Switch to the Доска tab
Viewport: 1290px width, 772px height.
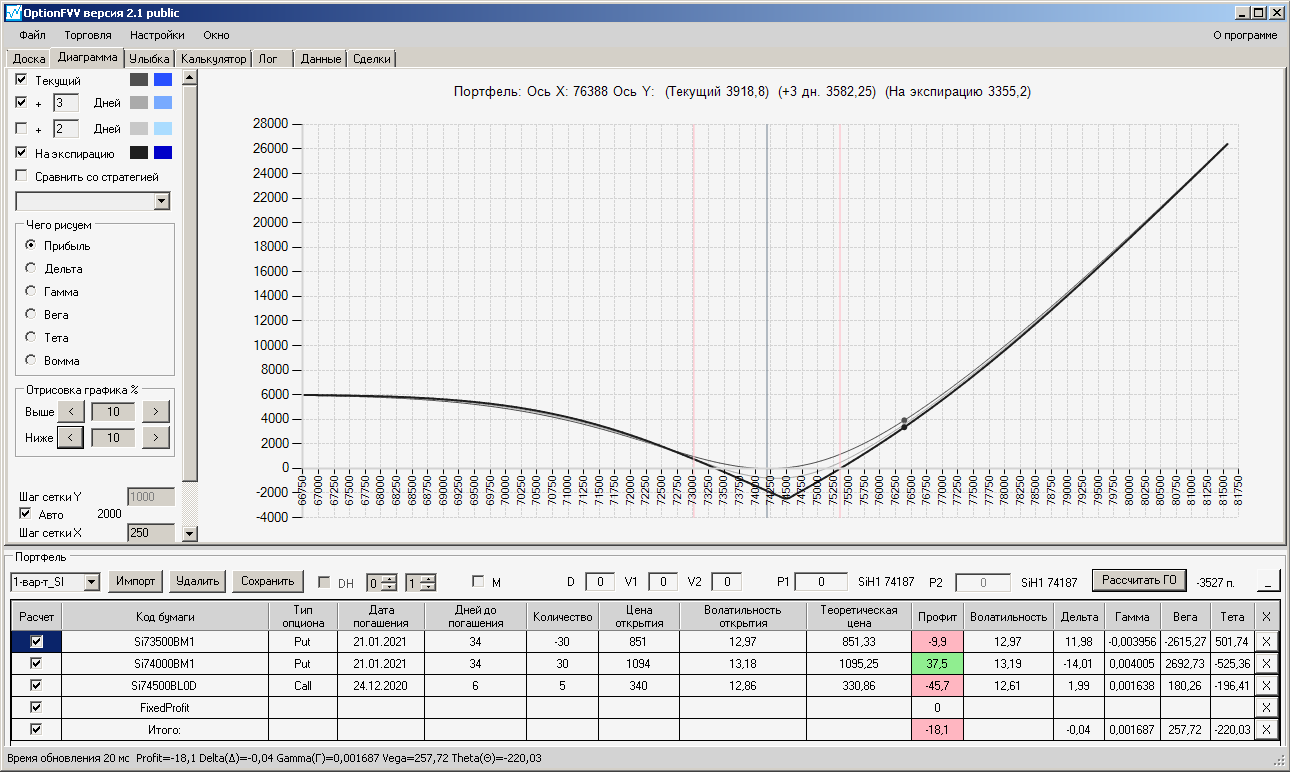[x=28, y=59]
